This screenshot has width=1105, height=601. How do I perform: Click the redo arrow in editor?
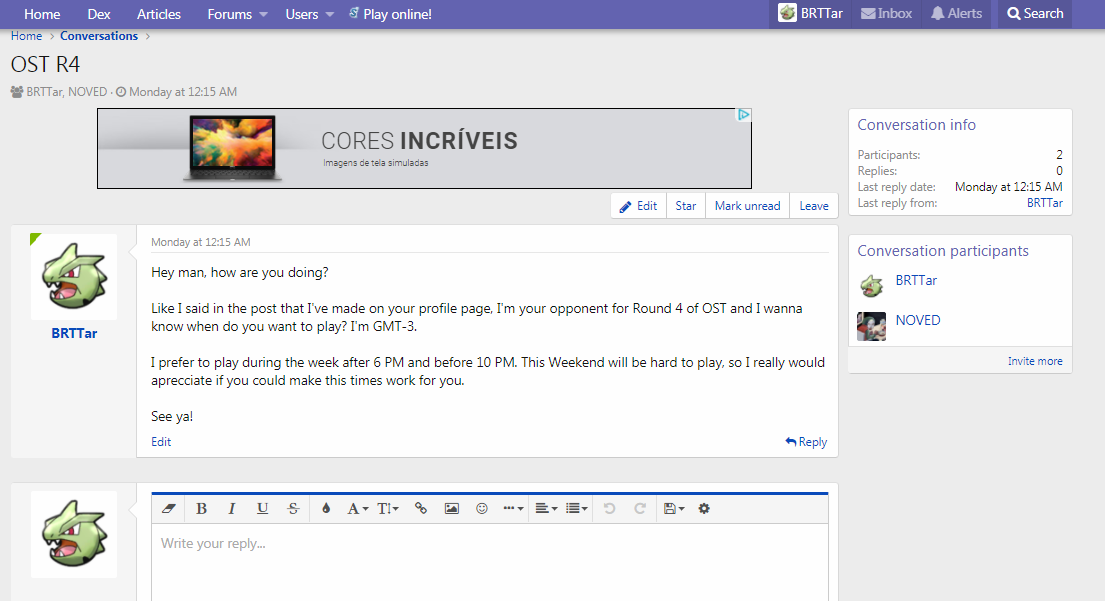coord(640,508)
